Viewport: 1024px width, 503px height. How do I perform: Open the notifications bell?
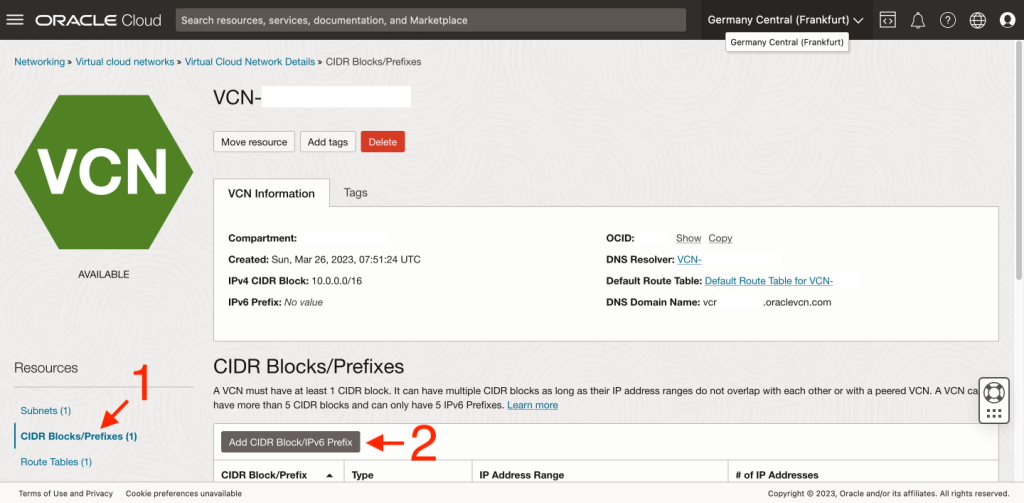point(917,20)
